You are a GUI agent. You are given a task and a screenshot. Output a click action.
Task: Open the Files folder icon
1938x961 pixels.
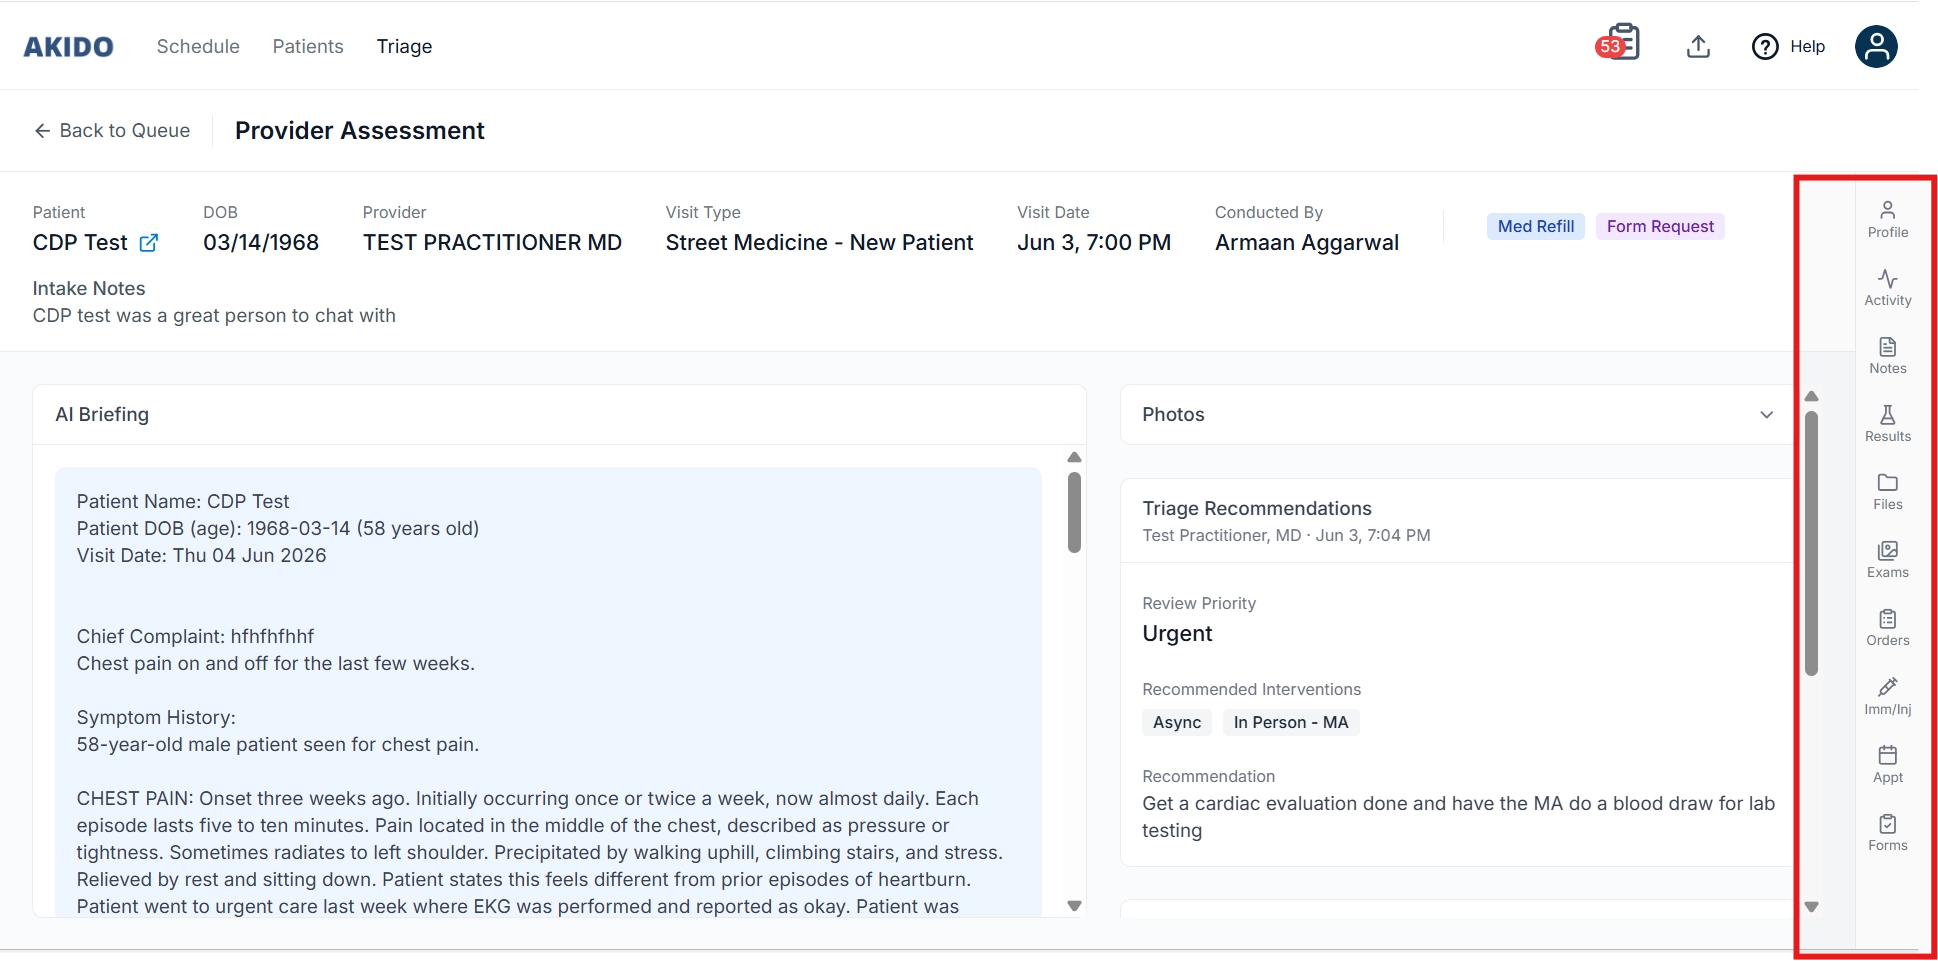(x=1887, y=491)
